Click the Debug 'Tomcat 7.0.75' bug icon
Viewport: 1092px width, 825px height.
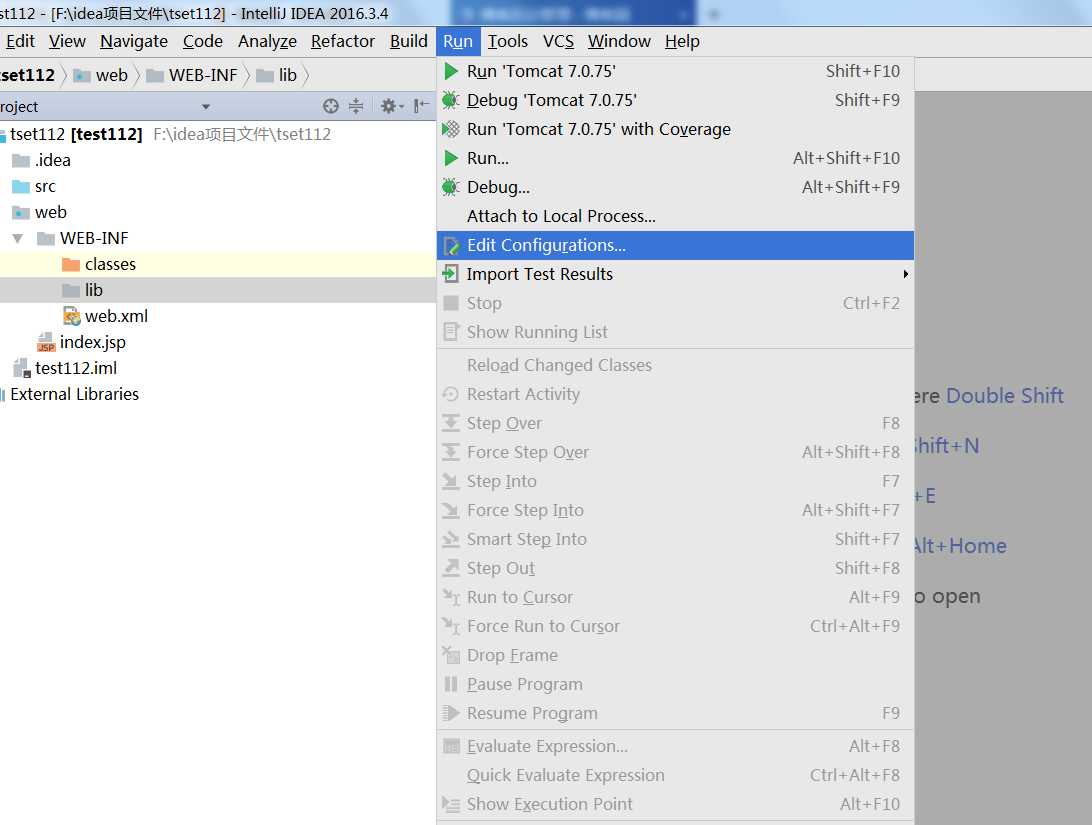tap(451, 100)
